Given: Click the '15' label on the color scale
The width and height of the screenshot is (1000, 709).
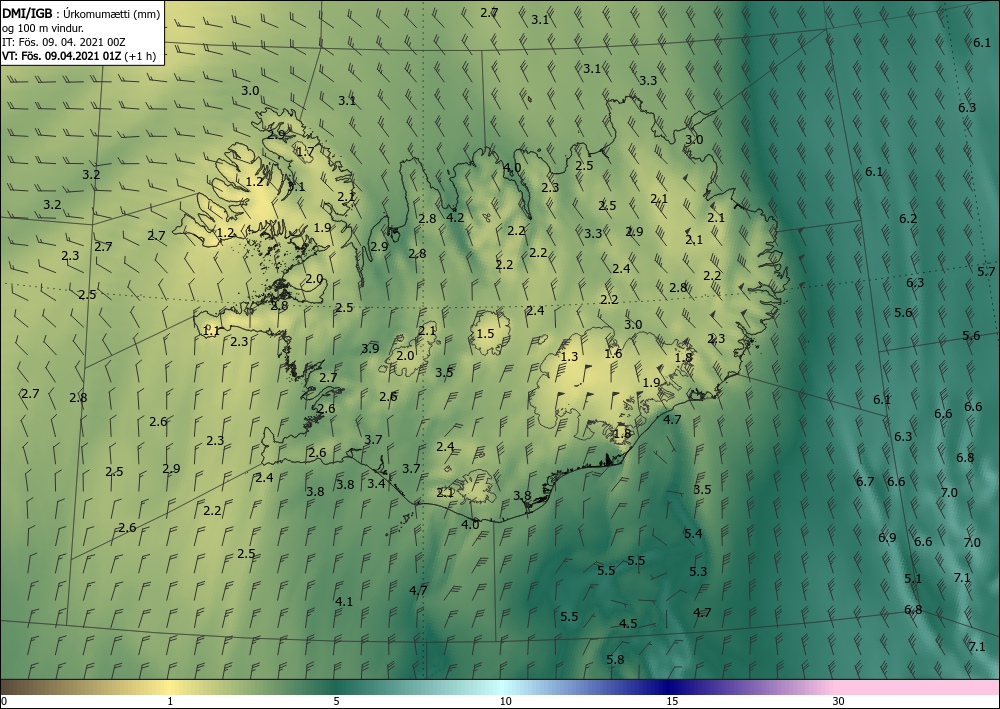Looking at the screenshot, I should pyautogui.click(x=672, y=701).
